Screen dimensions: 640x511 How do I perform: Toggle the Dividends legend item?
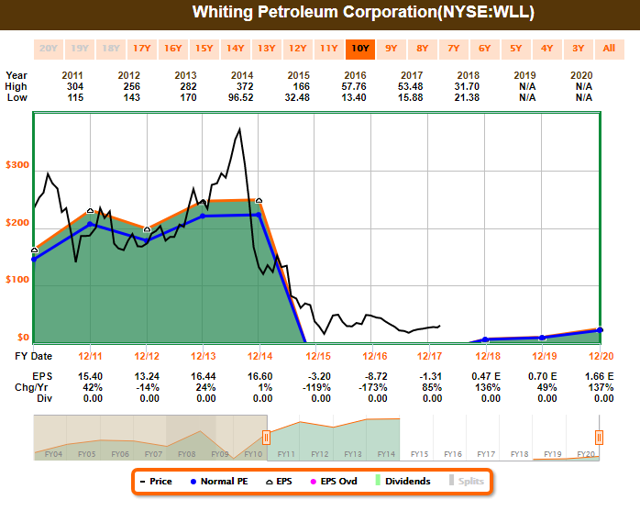(403, 482)
